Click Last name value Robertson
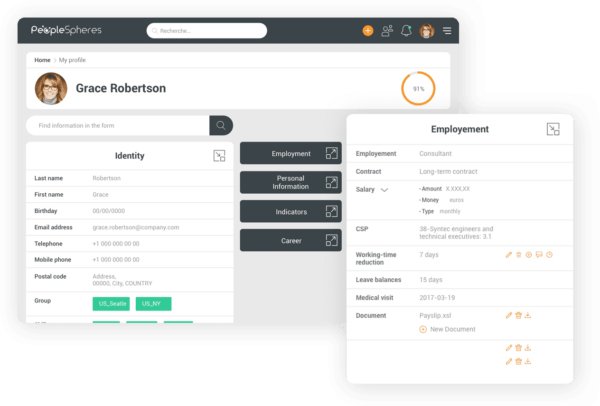Screen dimensions: 600x406 (x=106, y=178)
